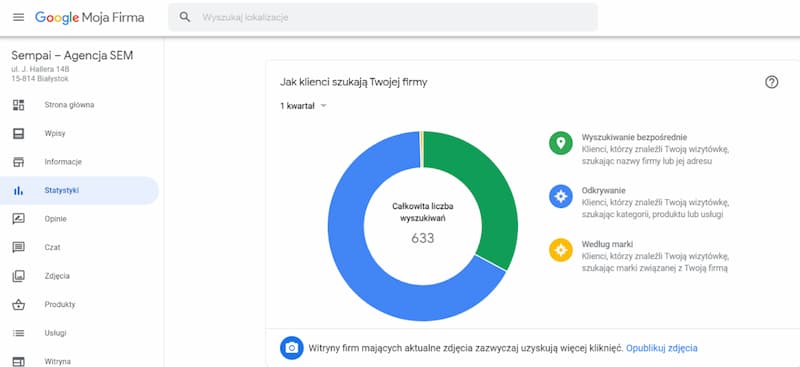Click the blue Odkrywanie compass icon

(x=561, y=197)
